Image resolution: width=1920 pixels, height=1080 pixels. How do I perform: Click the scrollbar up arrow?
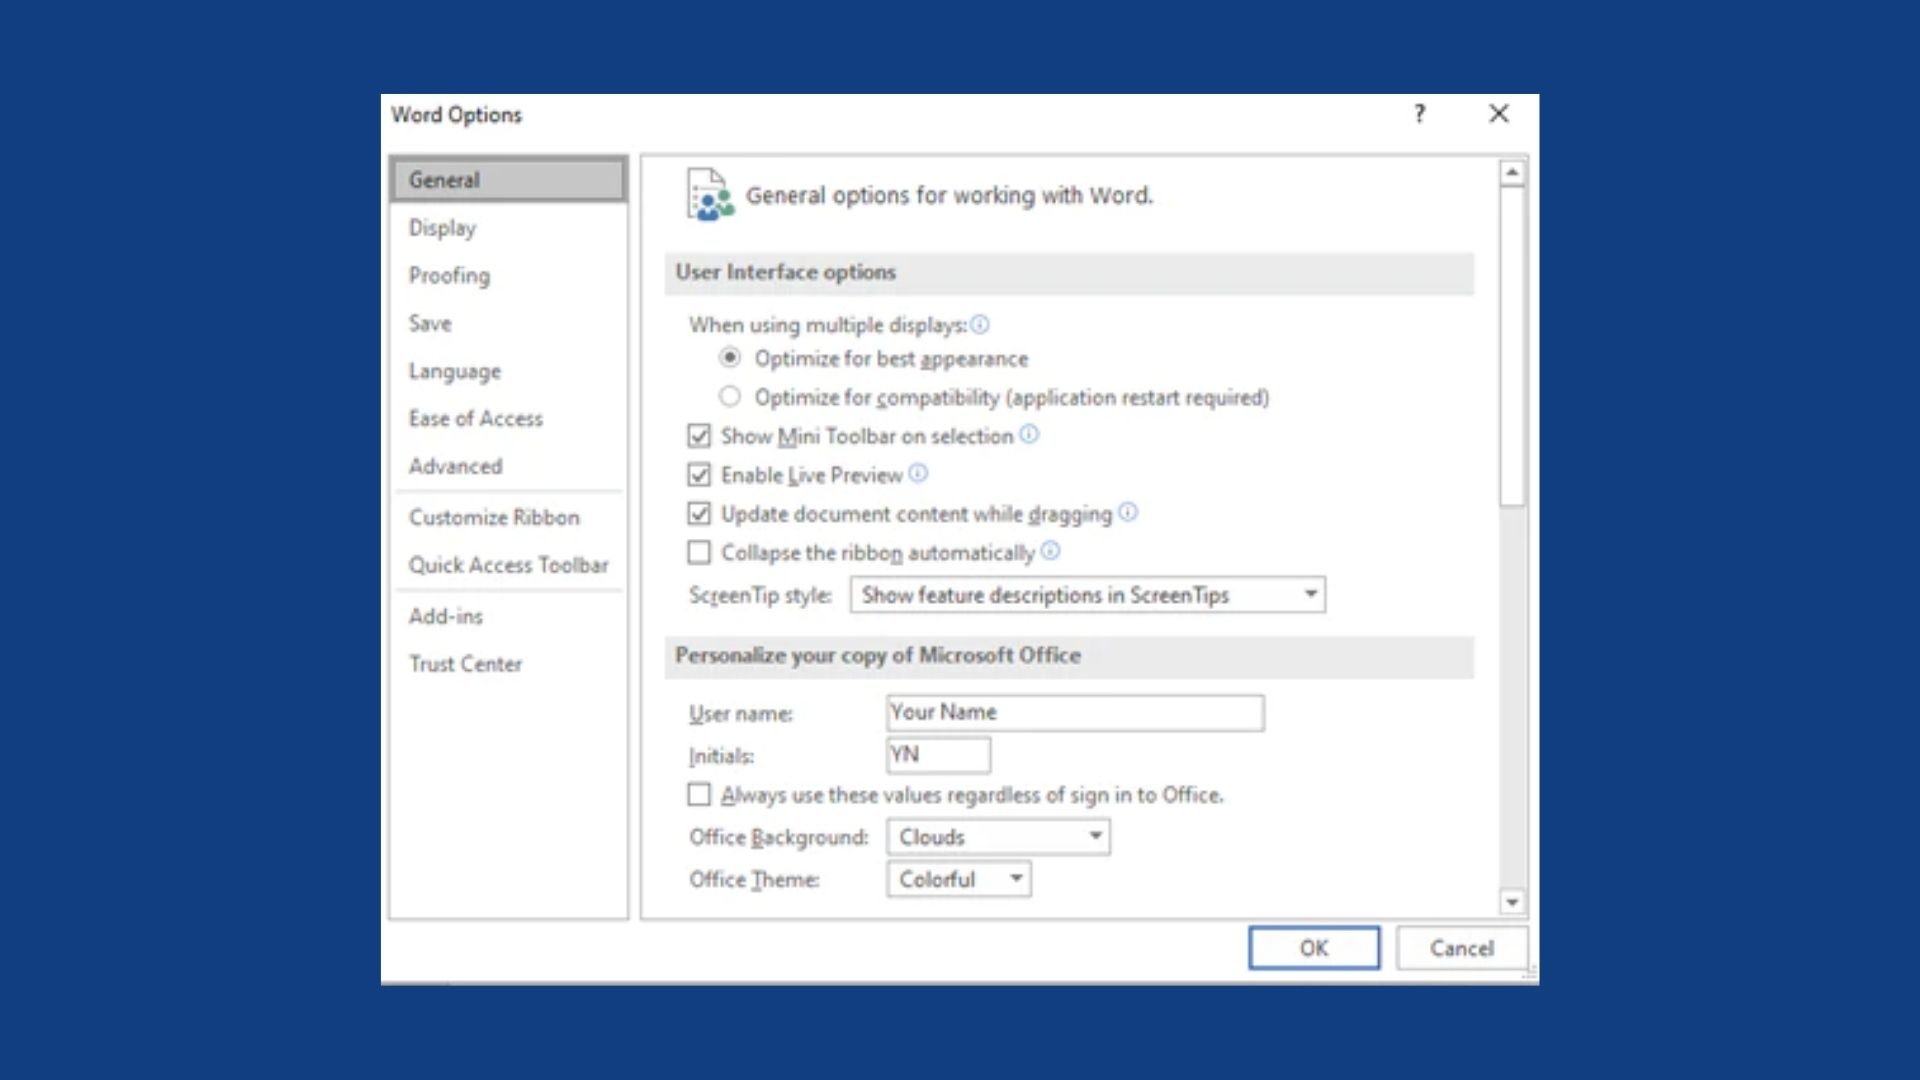pyautogui.click(x=1512, y=174)
